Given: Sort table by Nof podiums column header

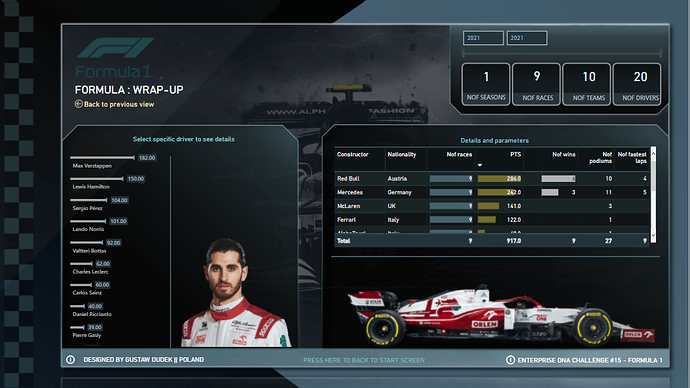Looking at the screenshot, I should pyautogui.click(x=601, y=157).
